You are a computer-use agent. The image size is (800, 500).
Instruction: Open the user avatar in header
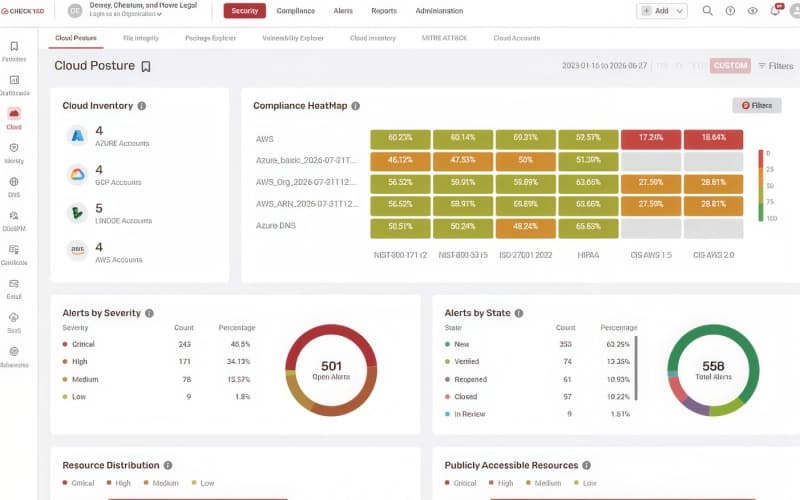coord(795,11)
